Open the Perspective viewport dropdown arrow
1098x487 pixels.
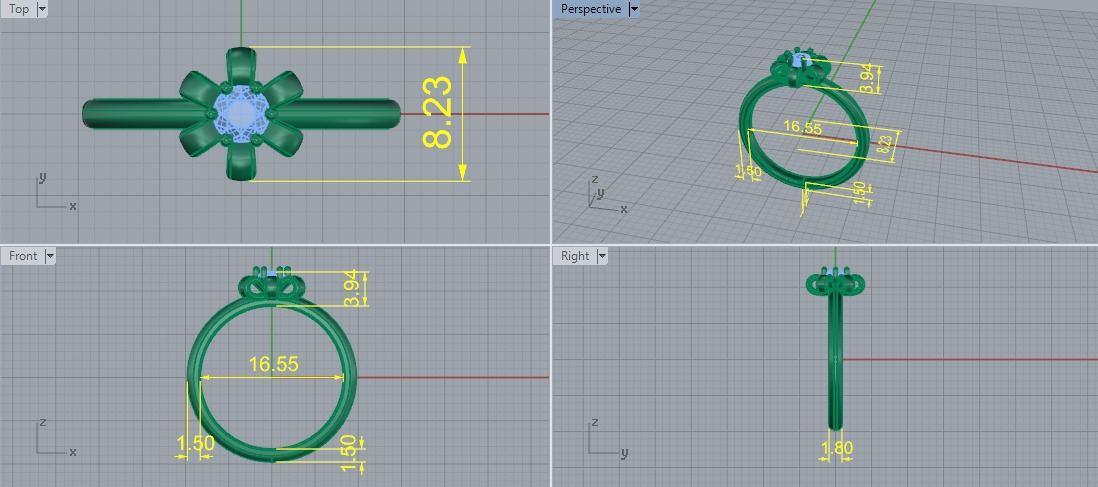[x=634, y=9]
